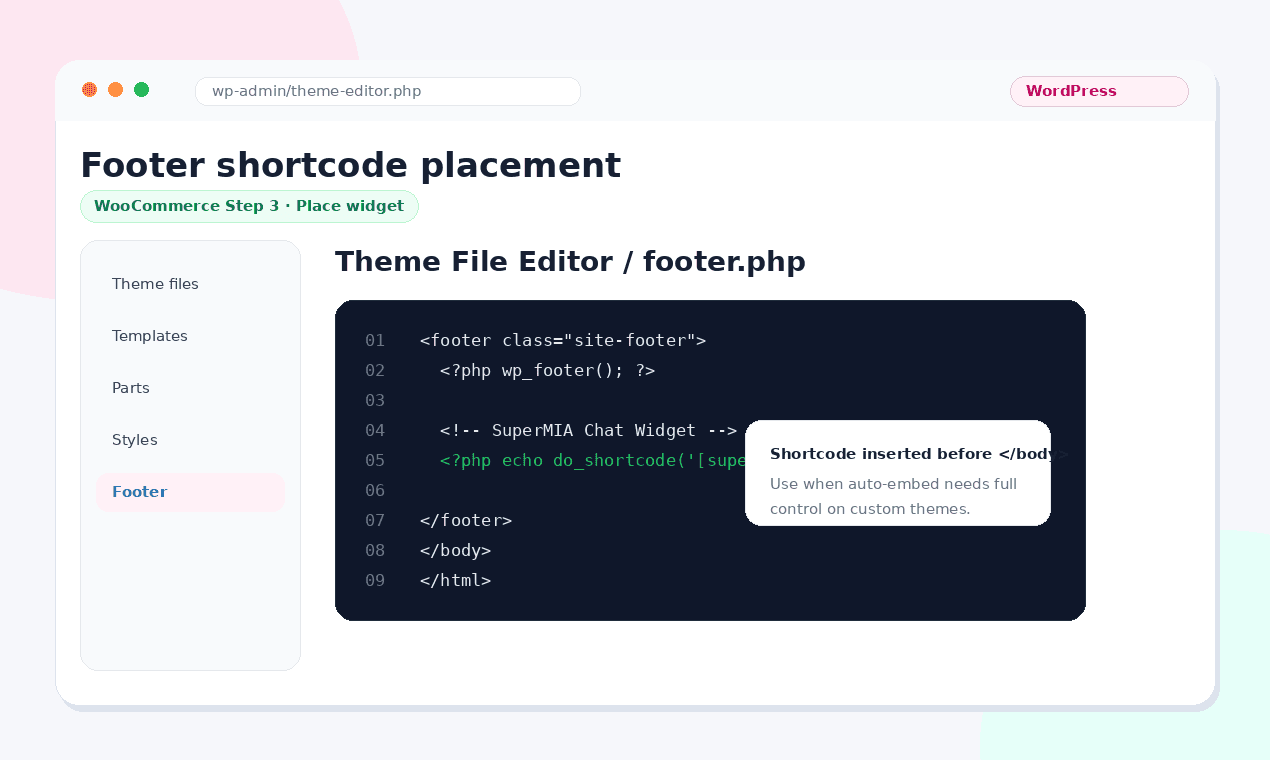Click the closing </footer> tag line
The image size is (1270, 760).
point(466,520)
